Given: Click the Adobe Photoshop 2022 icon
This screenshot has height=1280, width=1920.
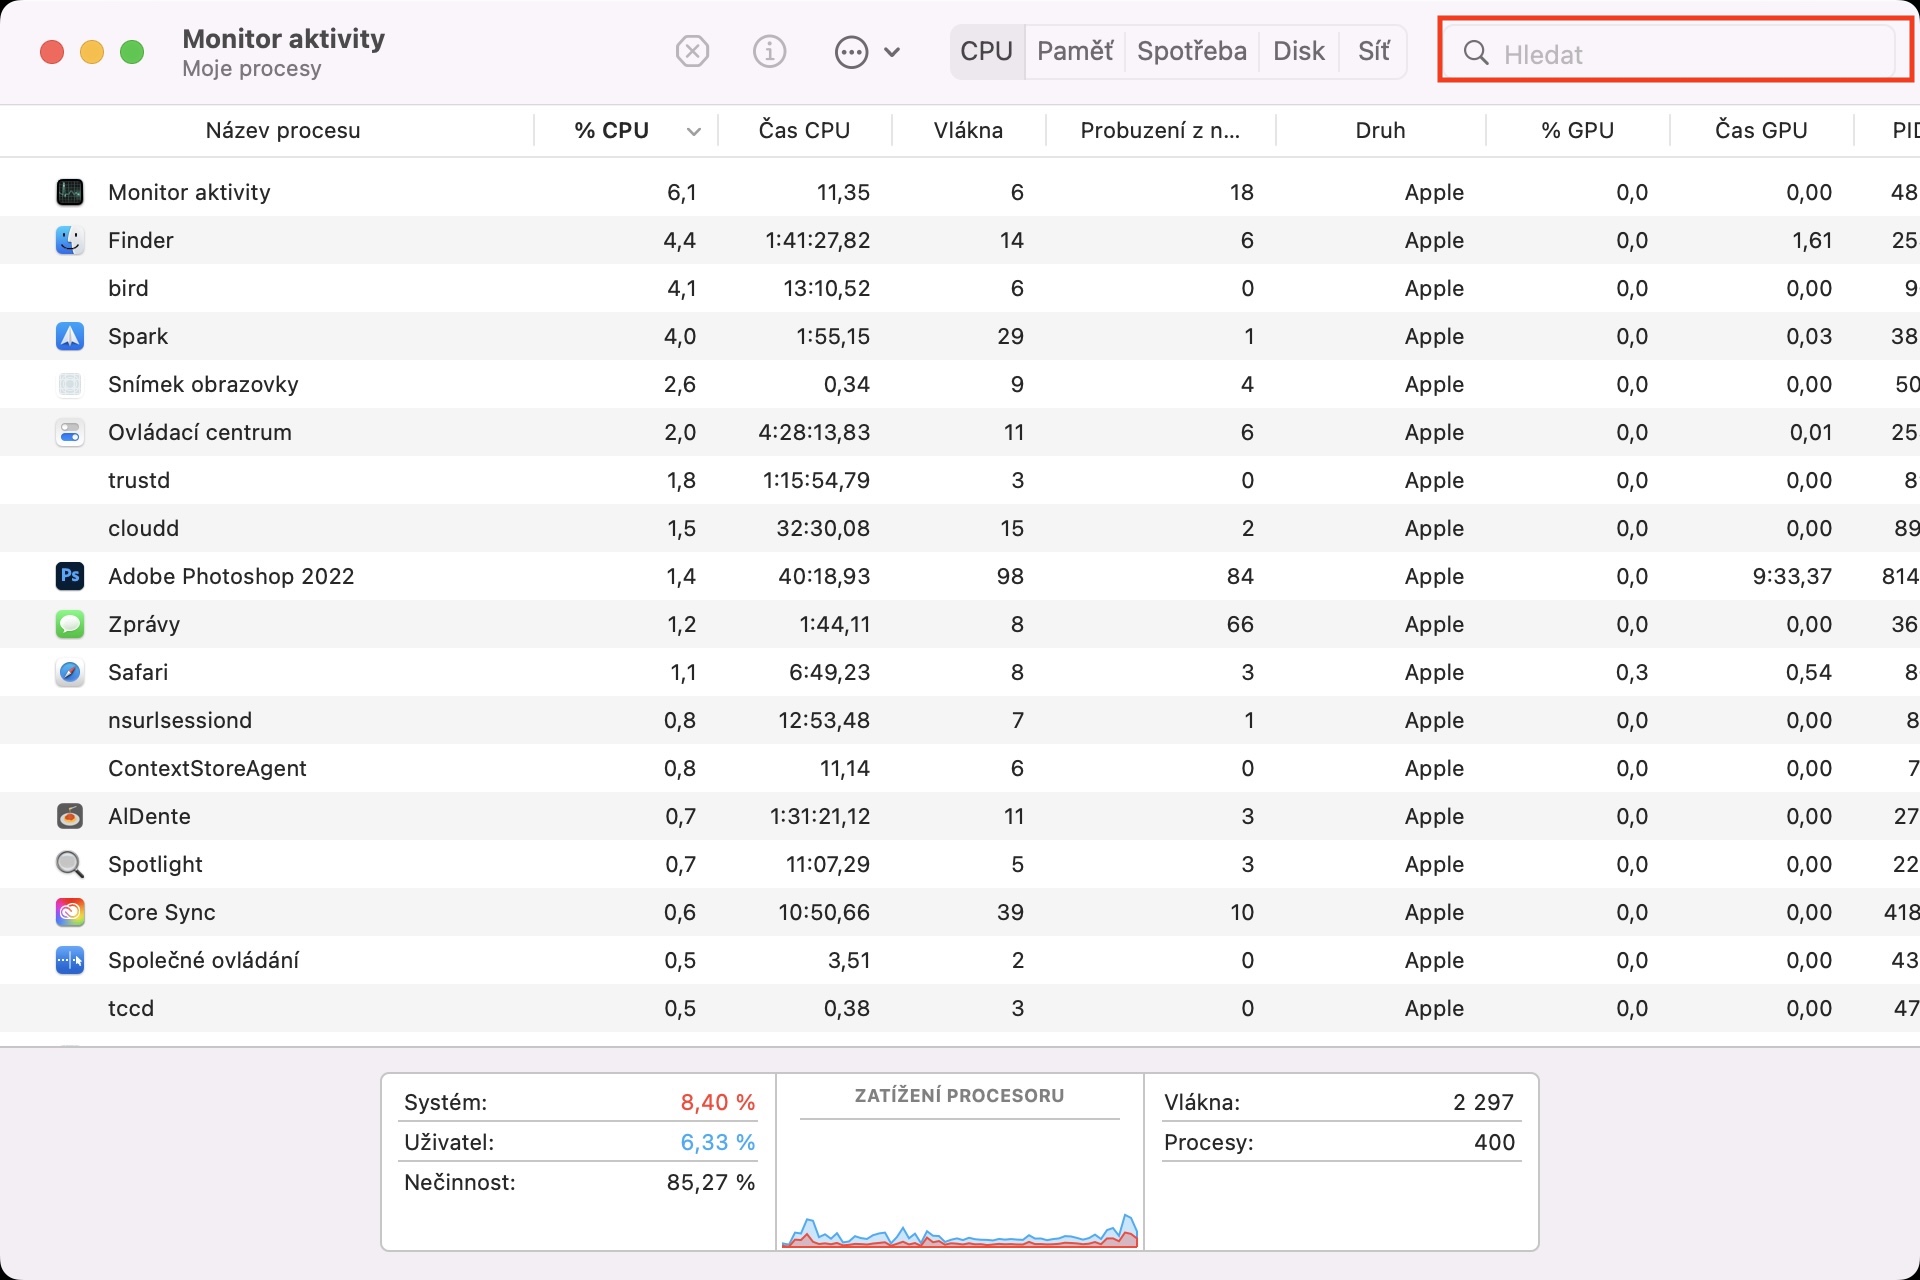Looking at the screenshot, I should 69,576.
